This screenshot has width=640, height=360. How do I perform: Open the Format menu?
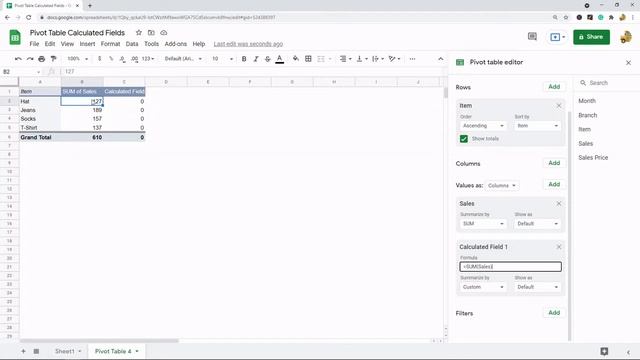[x=110, y=44]
